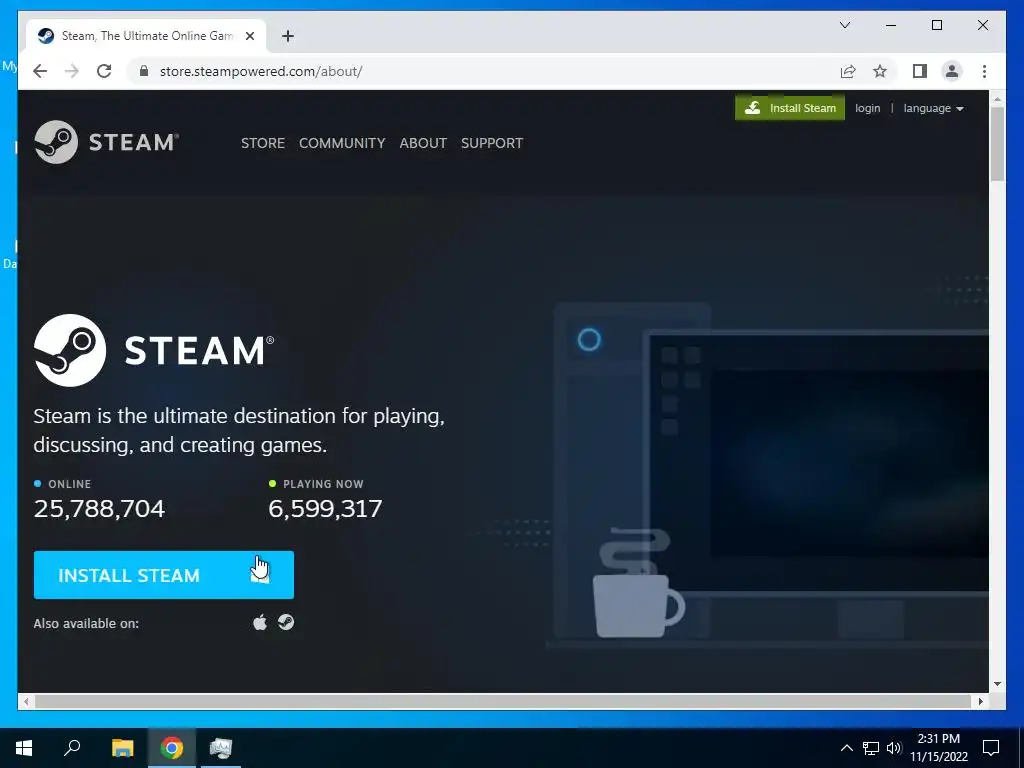
Task: Click the SteamOS download icon
Action: 285,622
